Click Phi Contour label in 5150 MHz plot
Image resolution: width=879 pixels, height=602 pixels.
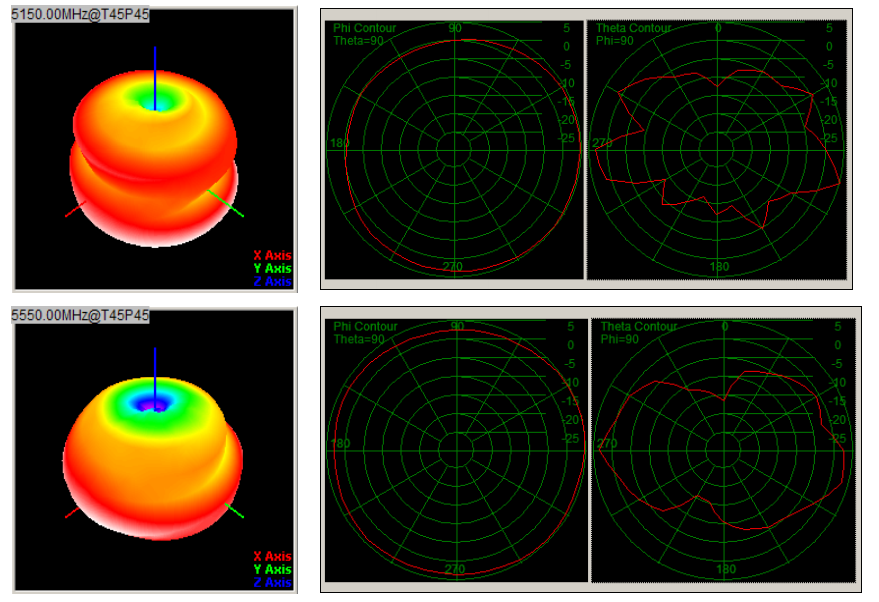(x=364, y=28)
